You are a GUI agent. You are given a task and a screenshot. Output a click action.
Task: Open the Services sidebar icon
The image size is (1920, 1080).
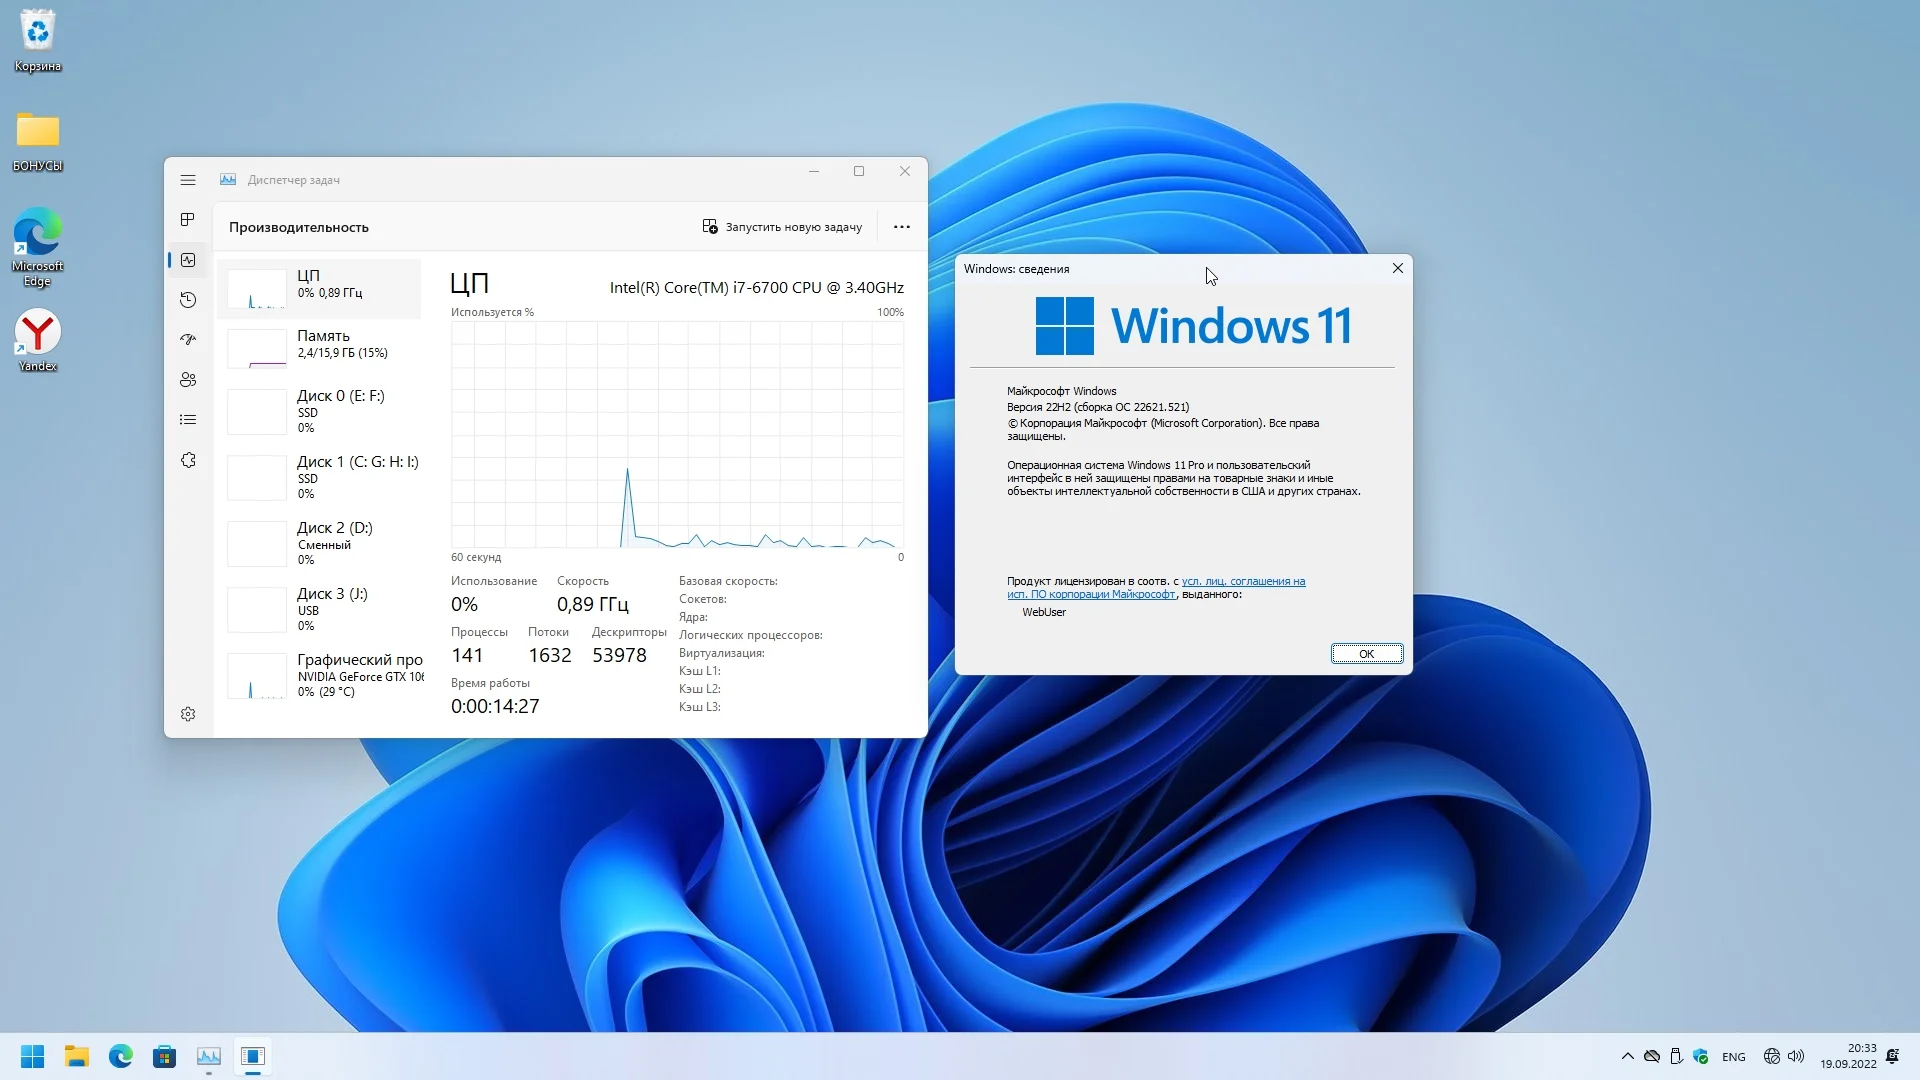pyautogui.click(x=188, y=460)
